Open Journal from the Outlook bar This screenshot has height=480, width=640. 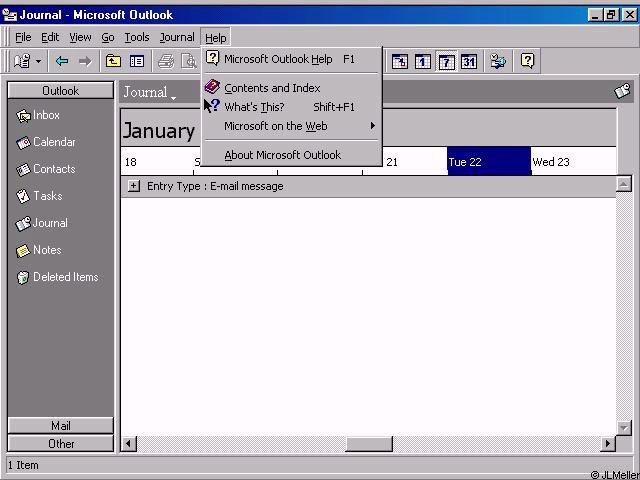[42, 223]
